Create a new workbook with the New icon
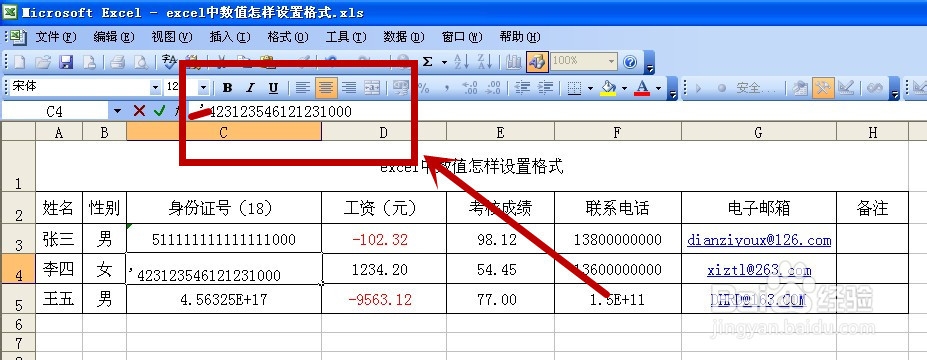 coord(20,61)
